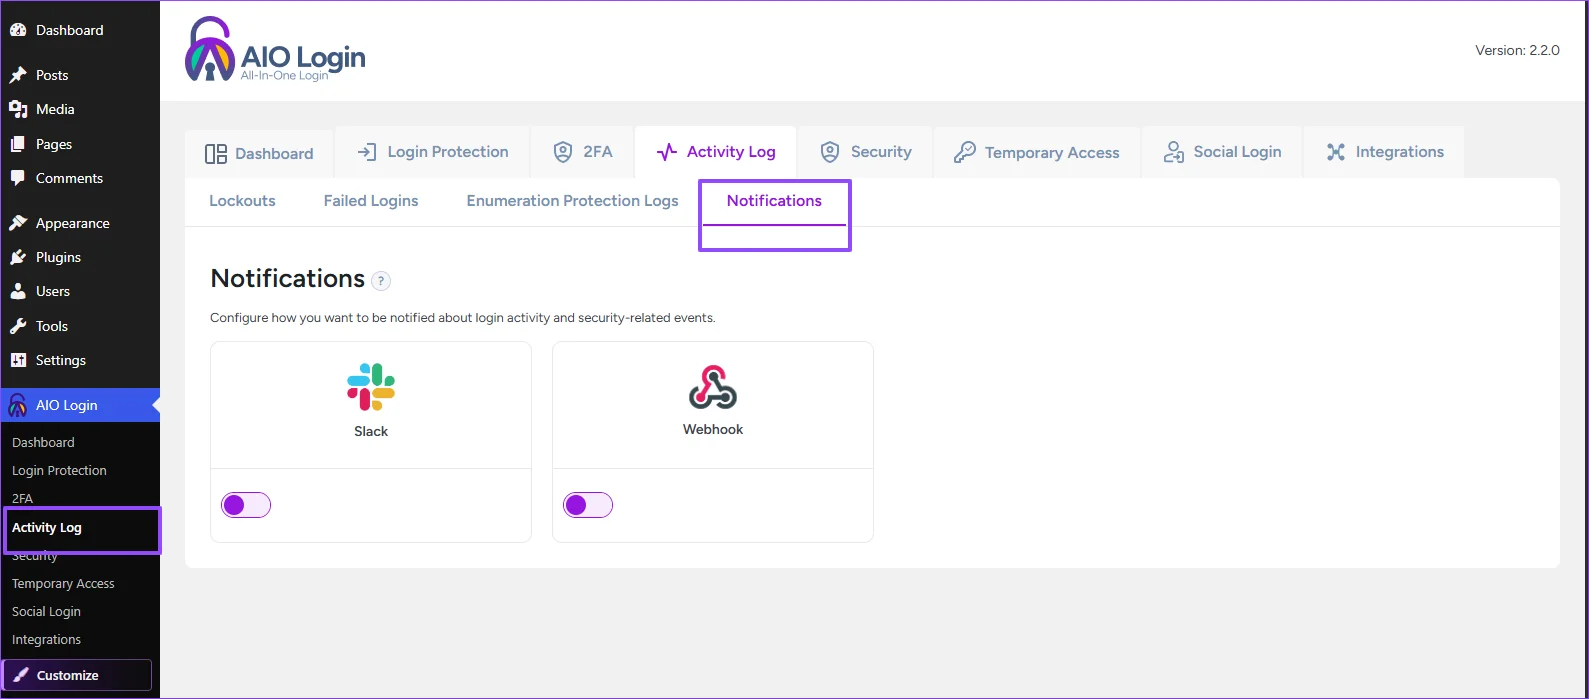Open the Users menu label
The height and width of the screenshot is (699, 1589).
tap(53, 291)
